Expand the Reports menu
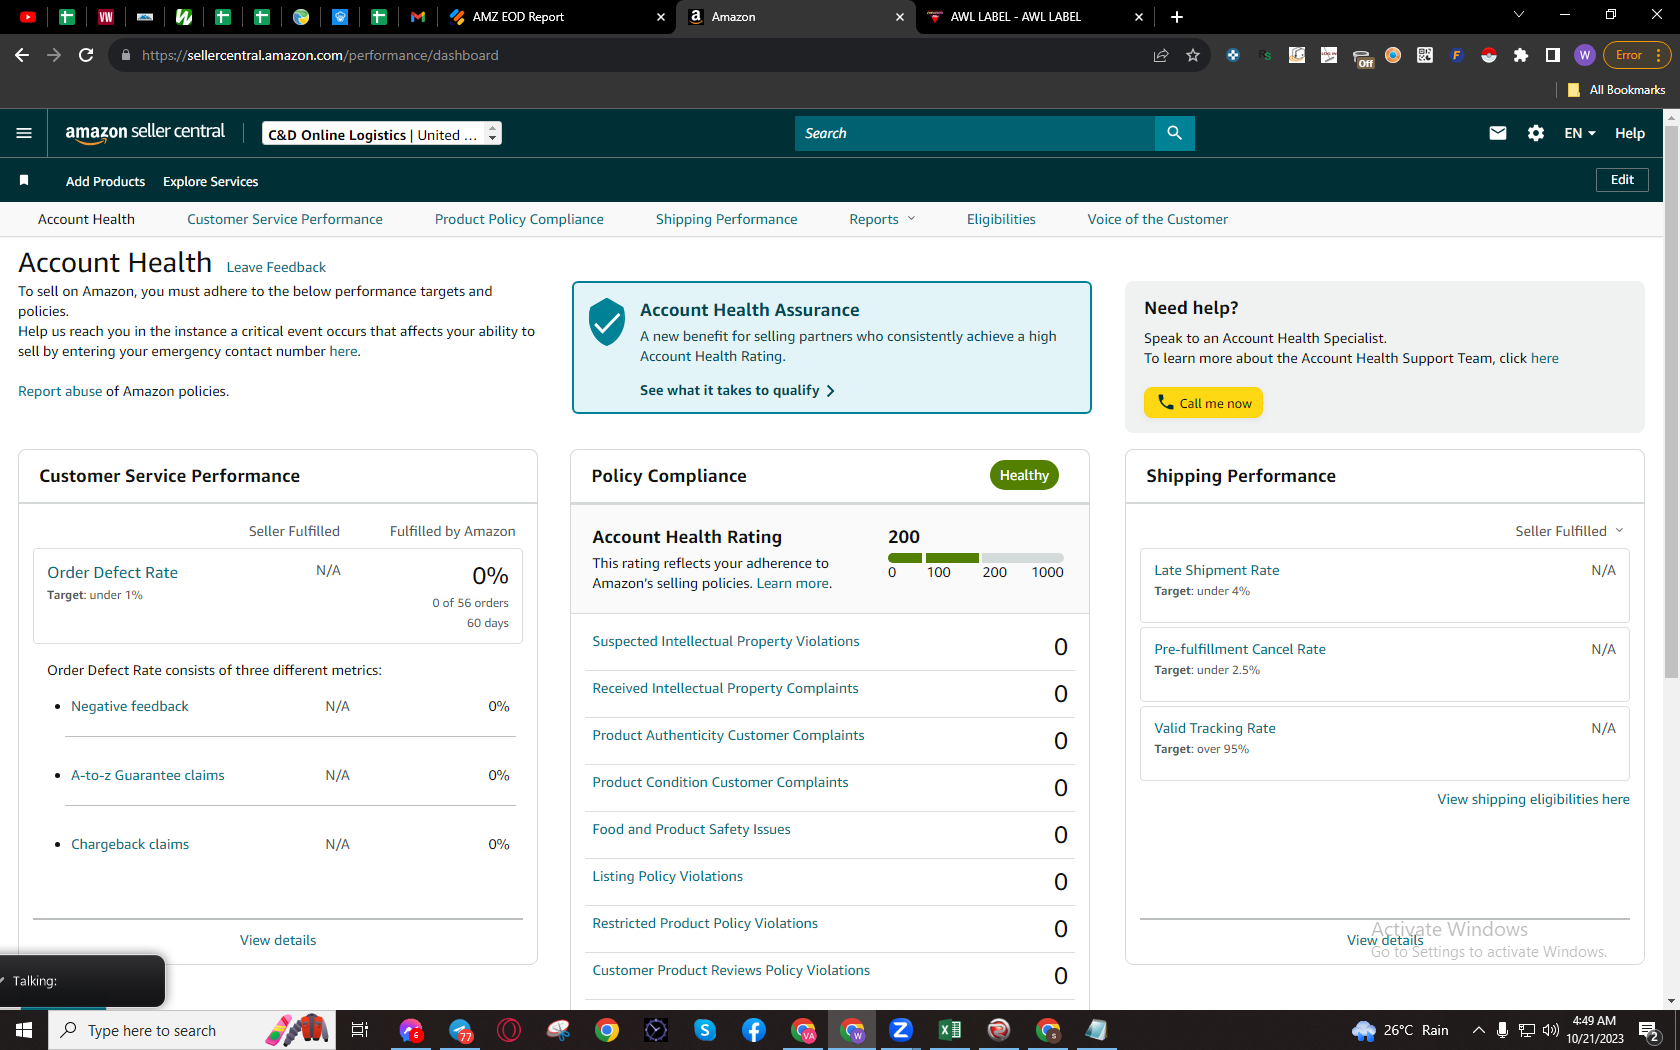 [882, 219]
